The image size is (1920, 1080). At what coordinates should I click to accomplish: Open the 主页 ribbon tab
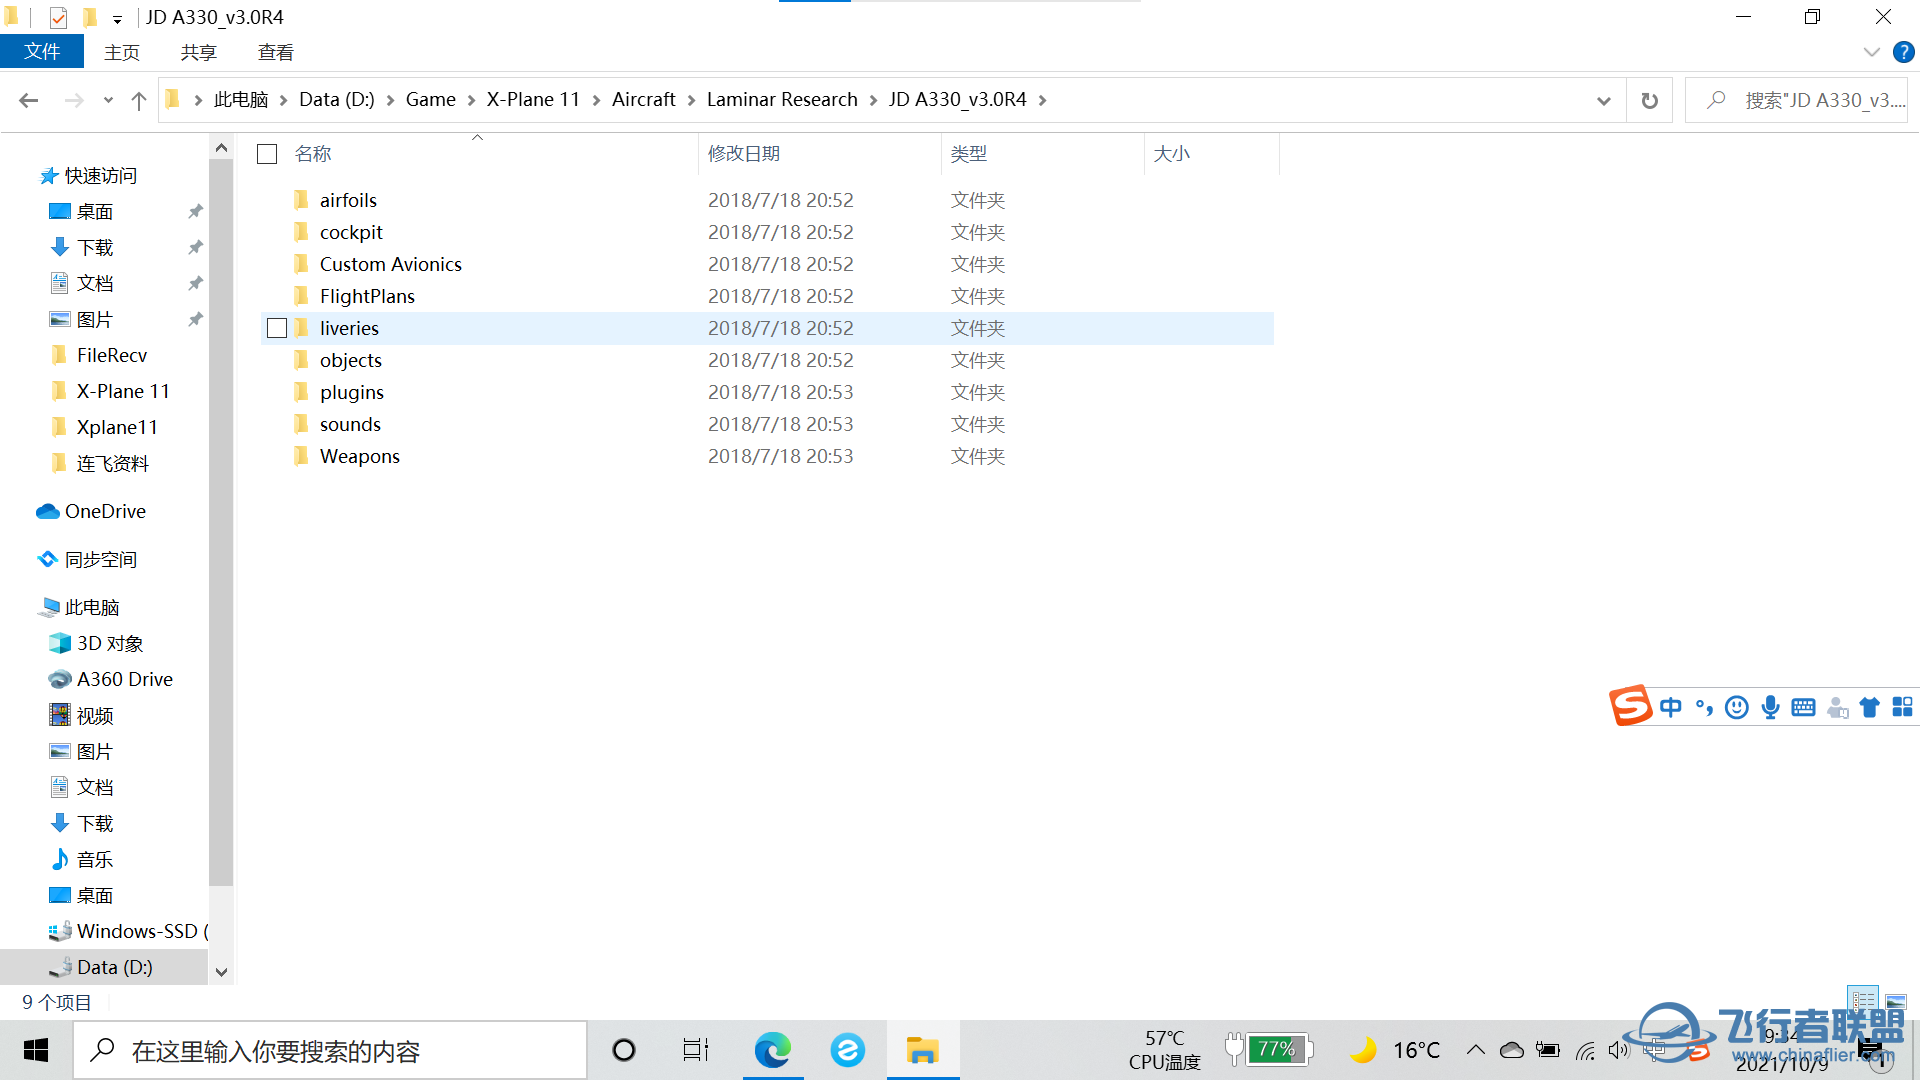point(122,52)
